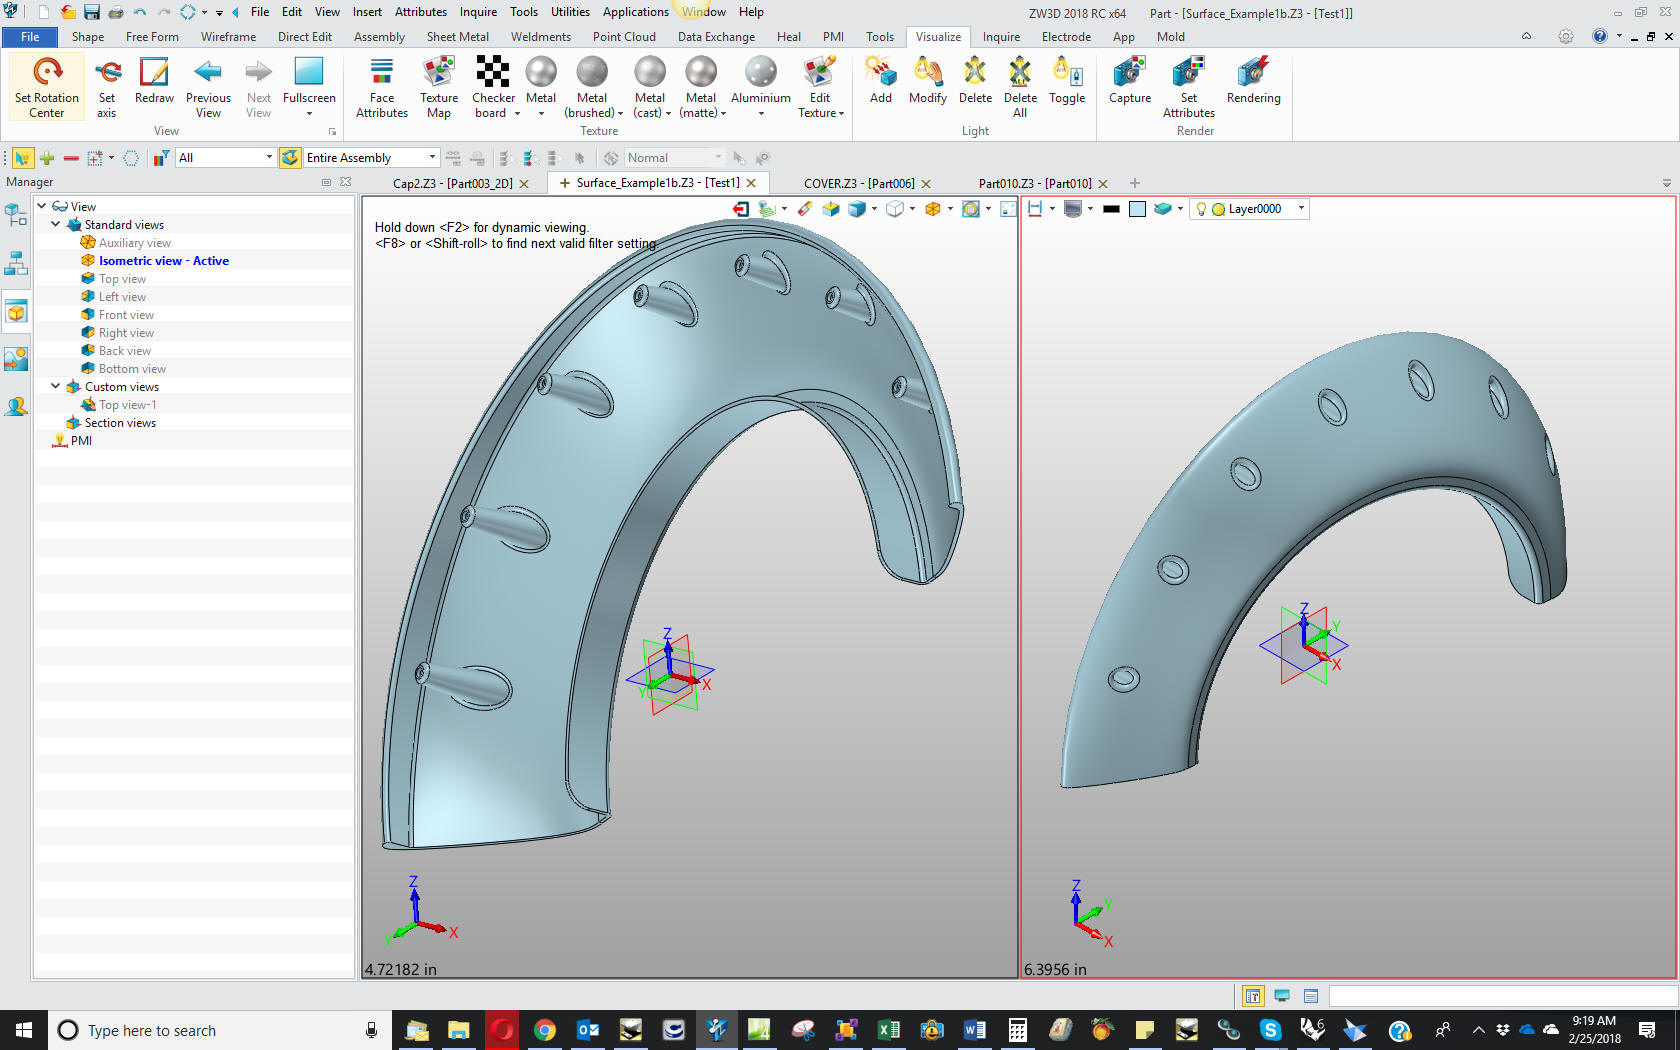Collapse the Standard views tree node
Image resolution: width=1680 pixels, height=1050 pixels.
point(56,225)
